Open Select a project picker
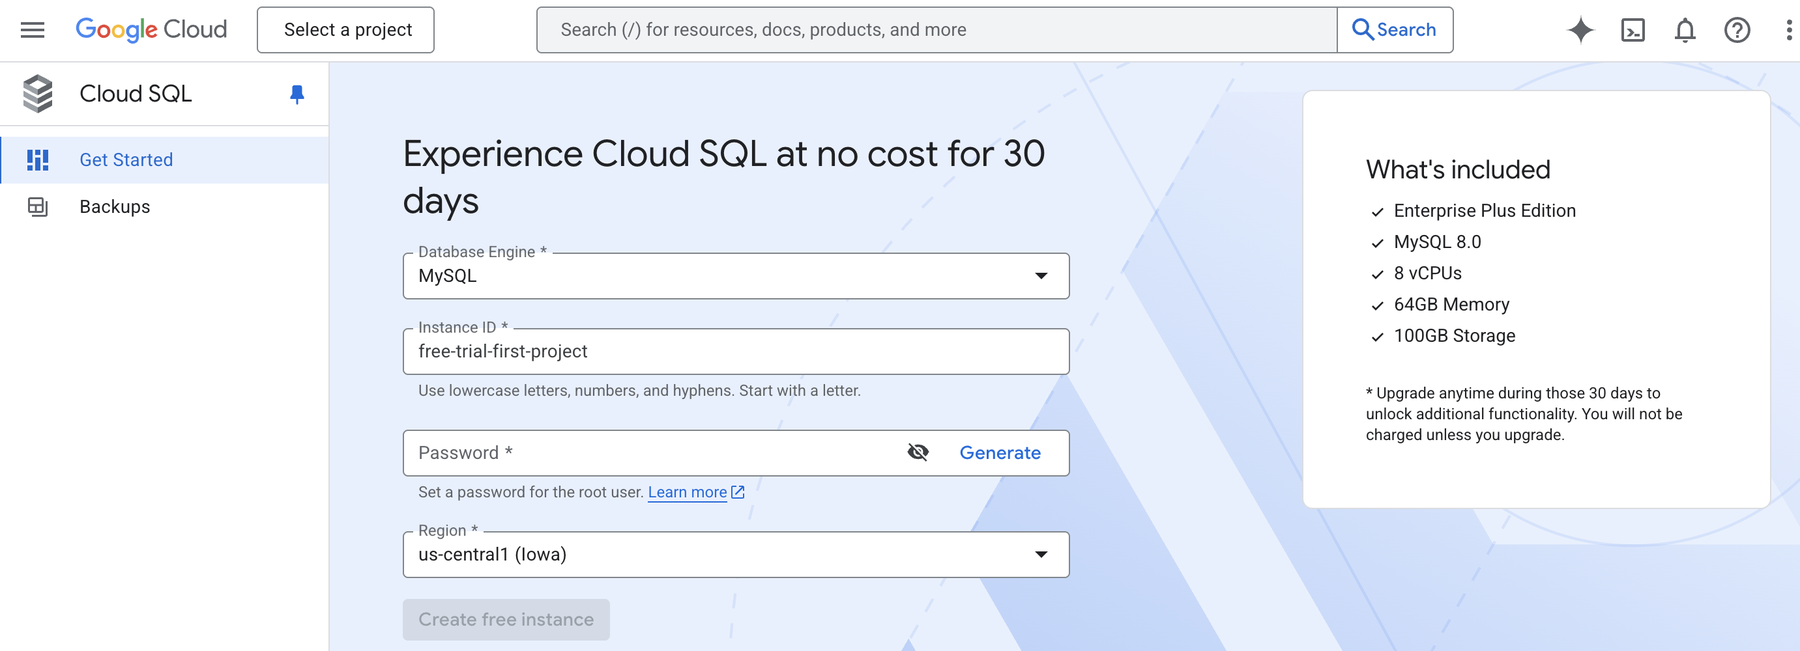1800x651 pixels. click(x=346, y=30)
